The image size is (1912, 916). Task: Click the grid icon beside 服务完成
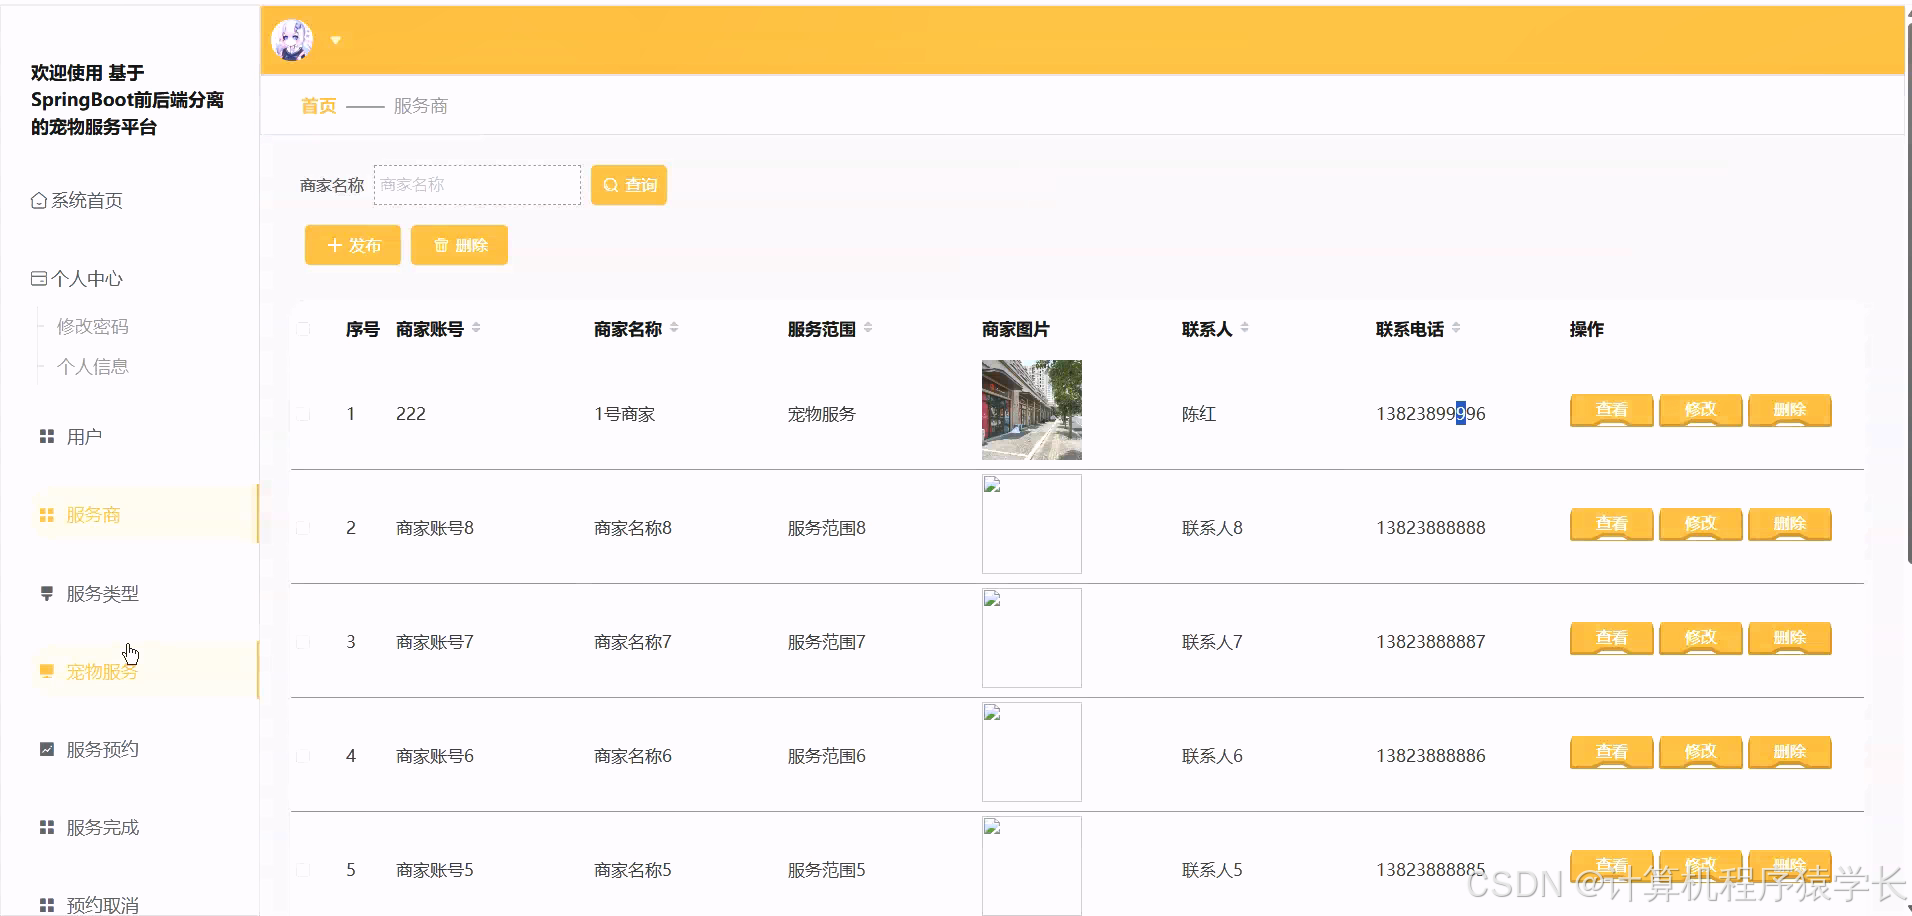tap(46, 827)
